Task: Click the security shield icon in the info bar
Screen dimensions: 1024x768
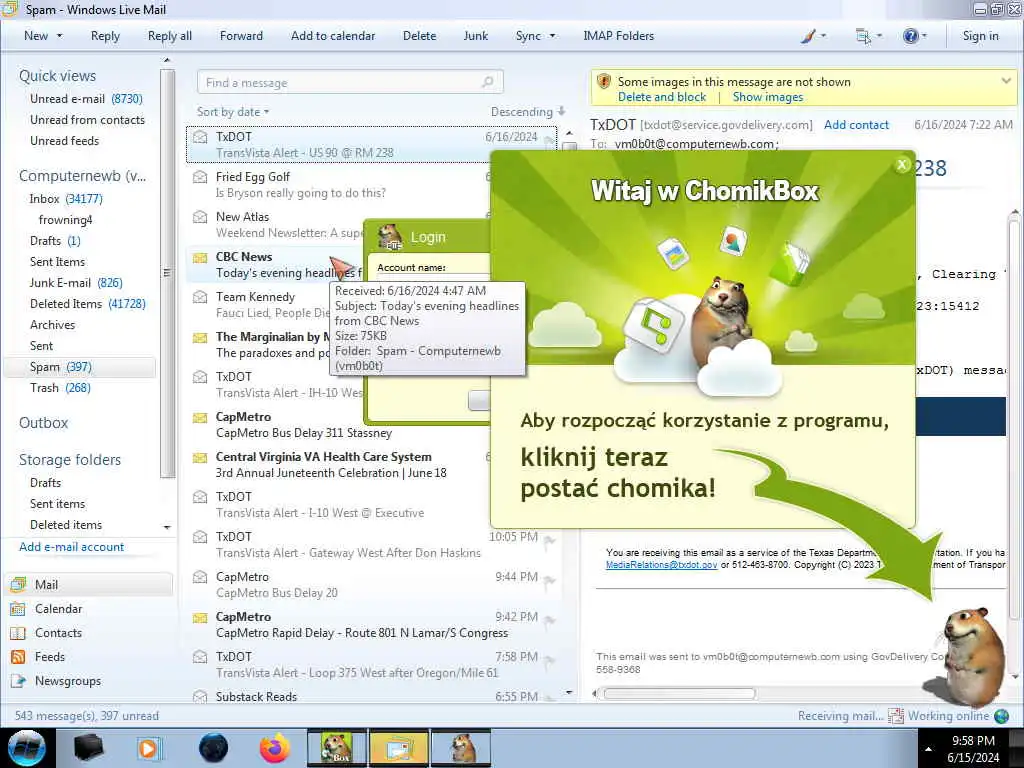Action: click(604, 82)
